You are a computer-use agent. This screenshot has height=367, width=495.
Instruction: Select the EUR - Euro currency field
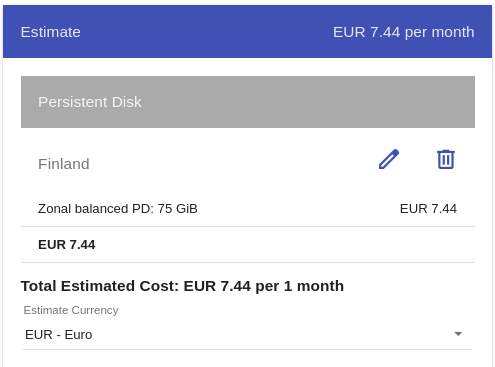247,334
